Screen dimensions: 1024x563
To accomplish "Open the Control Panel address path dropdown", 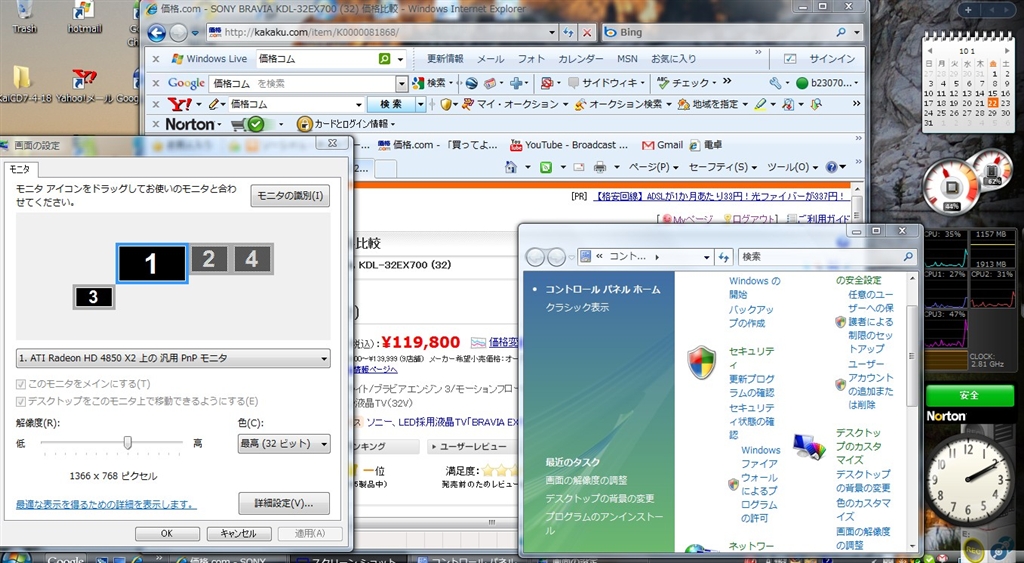I will tap(707, 257).
